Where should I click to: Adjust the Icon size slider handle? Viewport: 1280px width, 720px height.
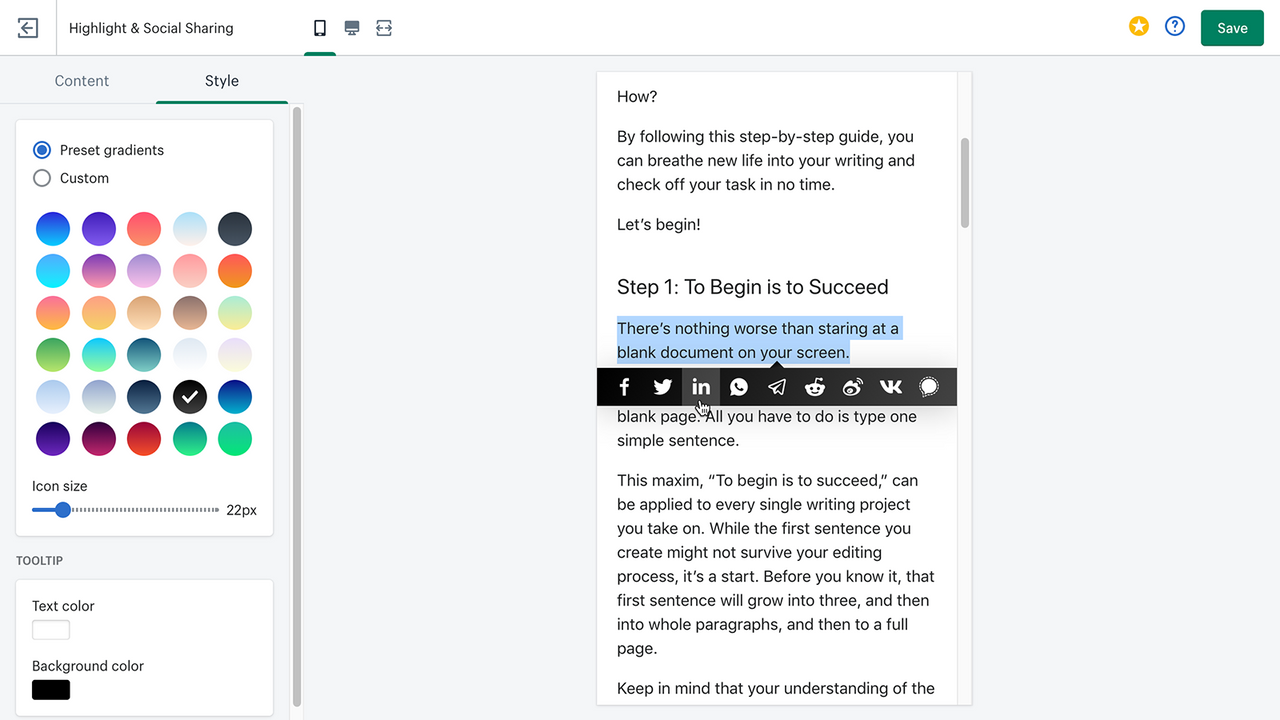(x=64, y=509)
